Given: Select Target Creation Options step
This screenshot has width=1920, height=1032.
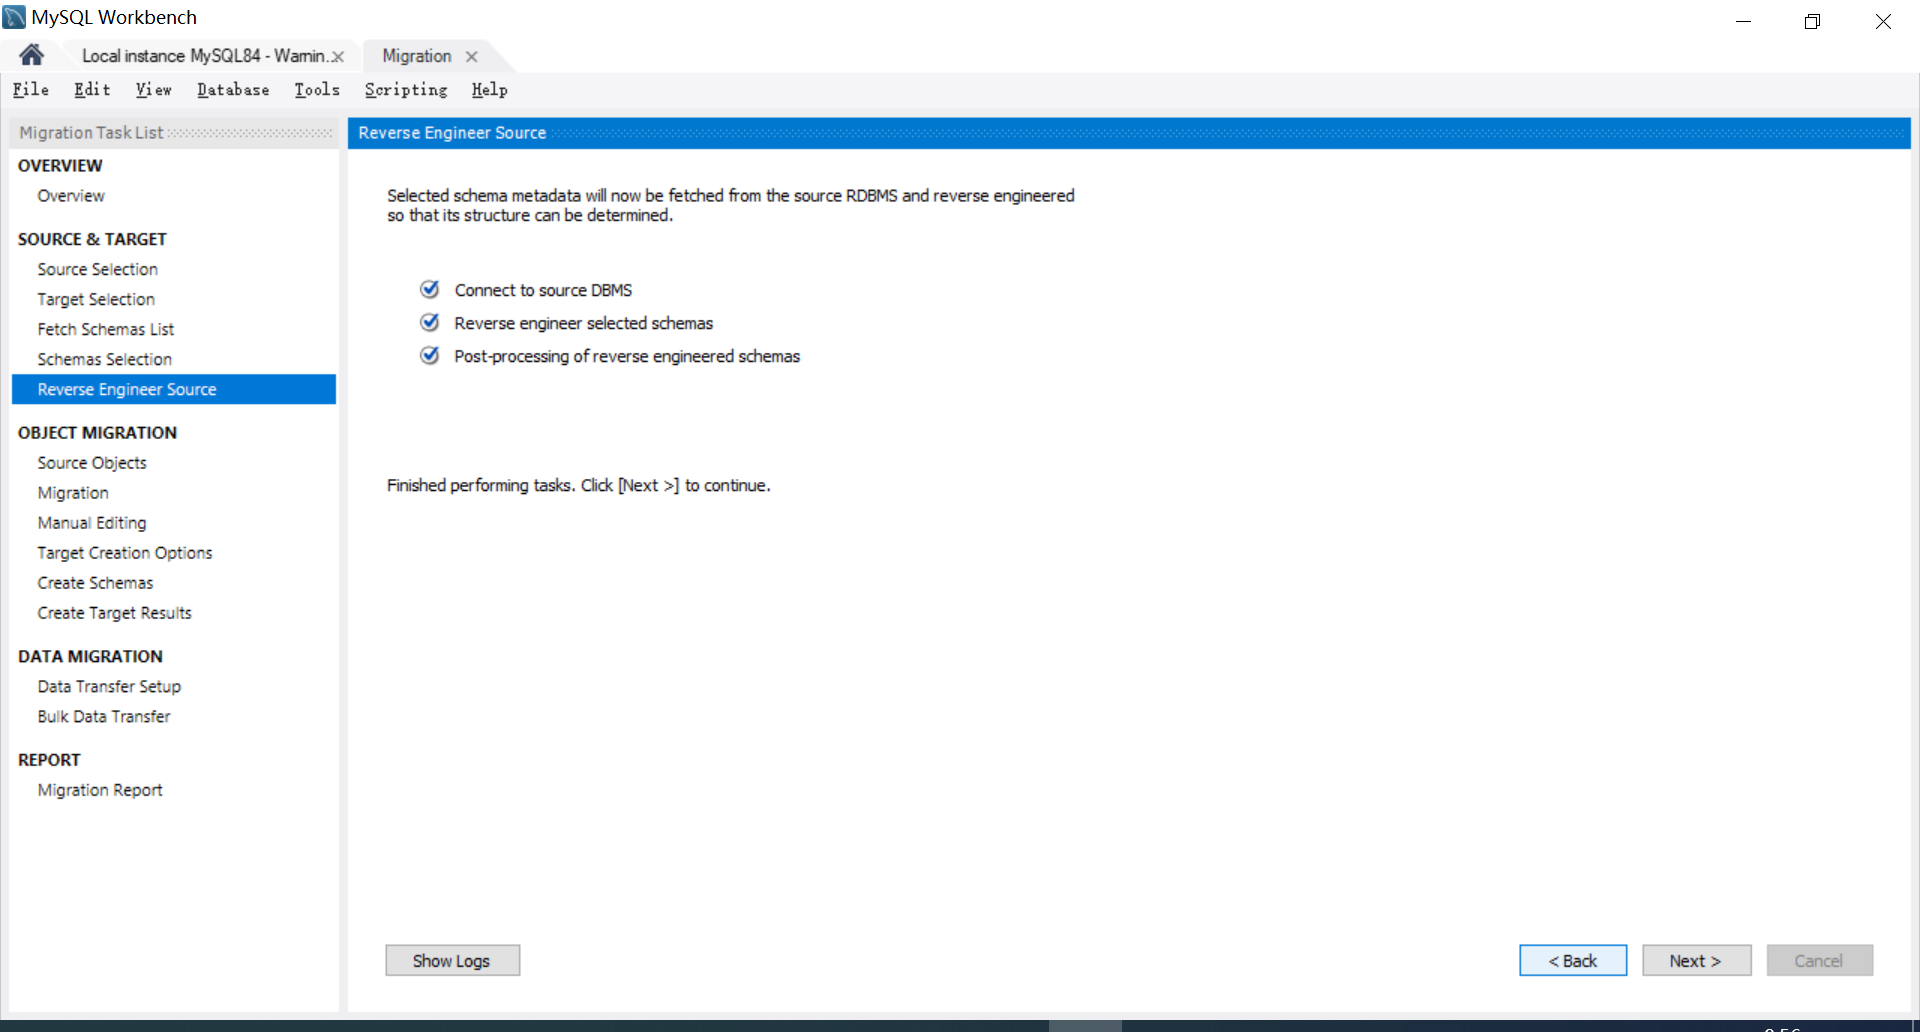Looking at the screenshot, I should coord(125,553).
